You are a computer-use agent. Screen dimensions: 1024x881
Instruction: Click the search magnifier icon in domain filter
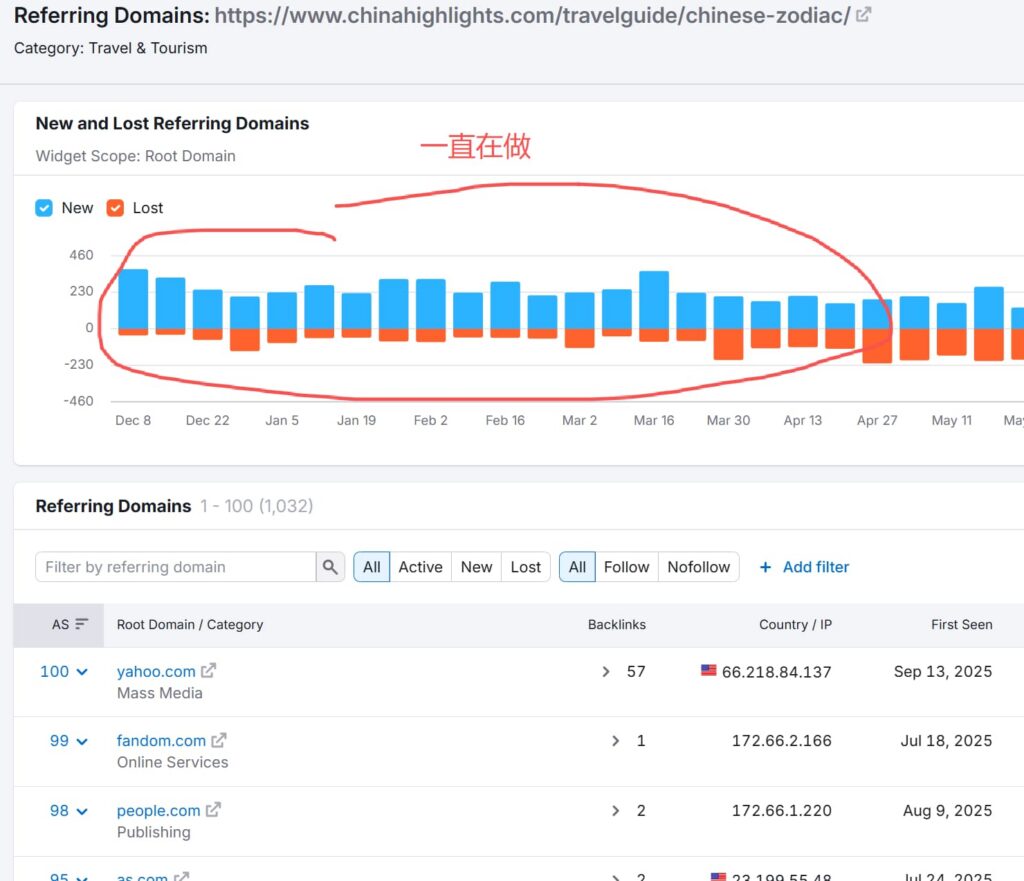(x=330, y=567)
